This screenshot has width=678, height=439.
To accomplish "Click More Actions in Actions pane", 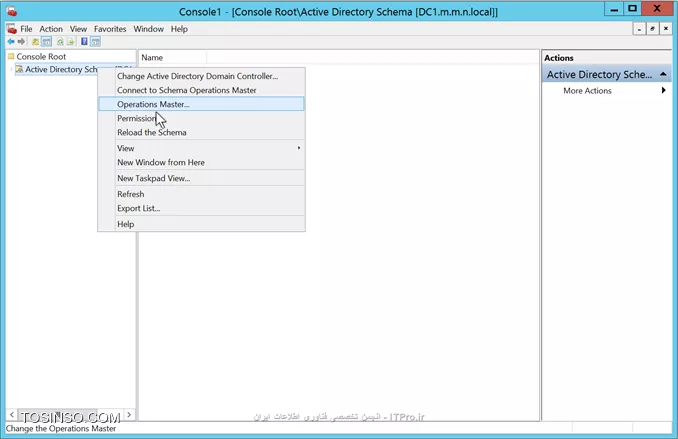I will pos(587,91).
